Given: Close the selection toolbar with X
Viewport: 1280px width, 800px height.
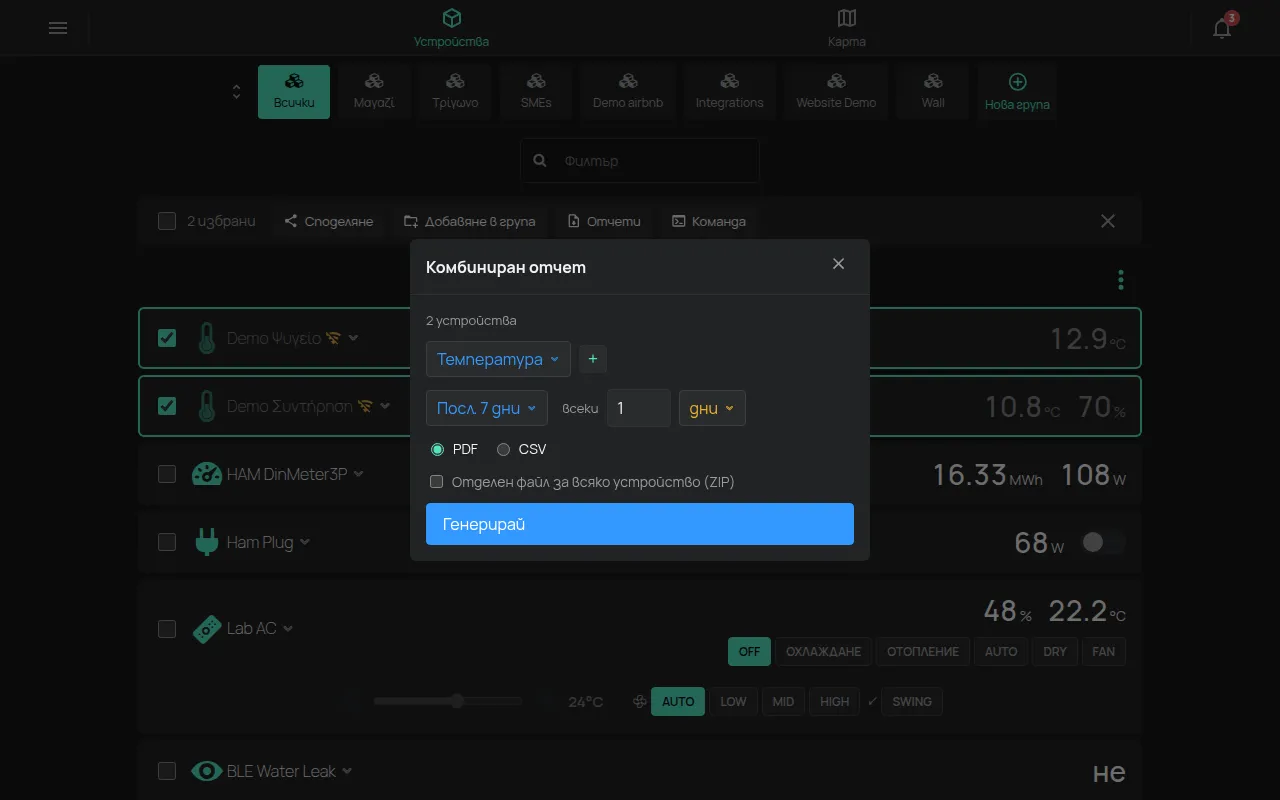Looking at the screenshot, I should coord(1108,221).
